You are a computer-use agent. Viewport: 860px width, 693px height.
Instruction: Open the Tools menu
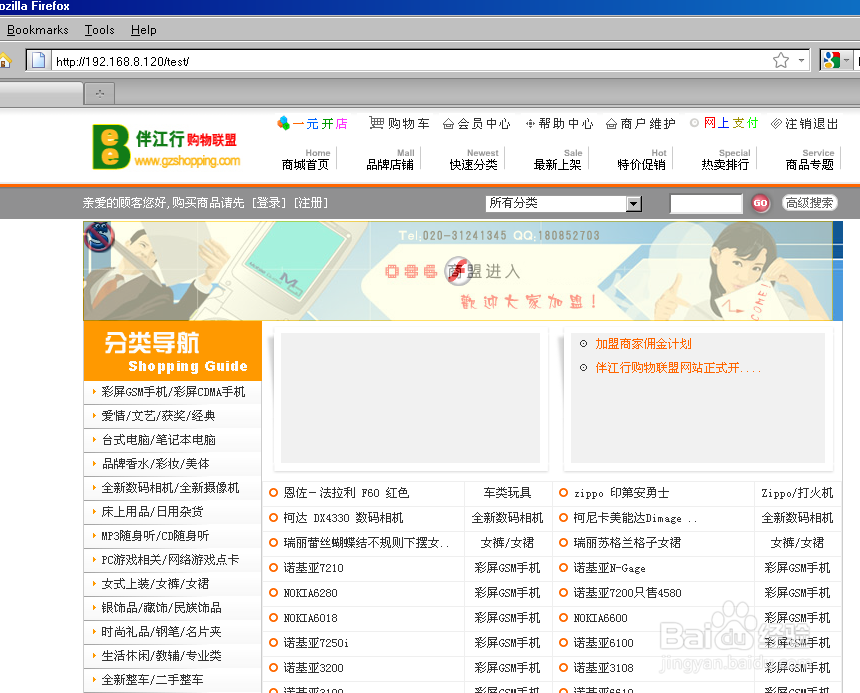(99, 30)
